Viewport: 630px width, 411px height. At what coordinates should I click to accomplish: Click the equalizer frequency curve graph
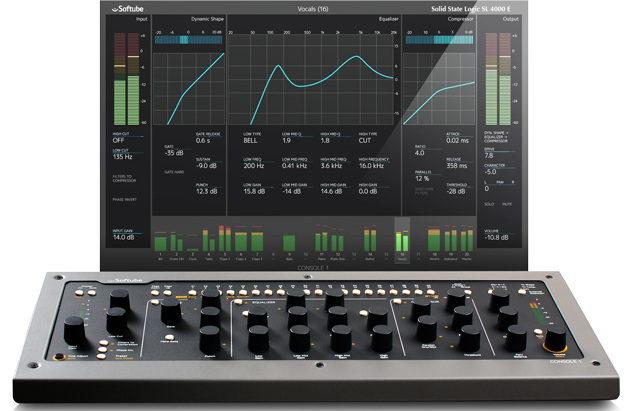point(311,79)
